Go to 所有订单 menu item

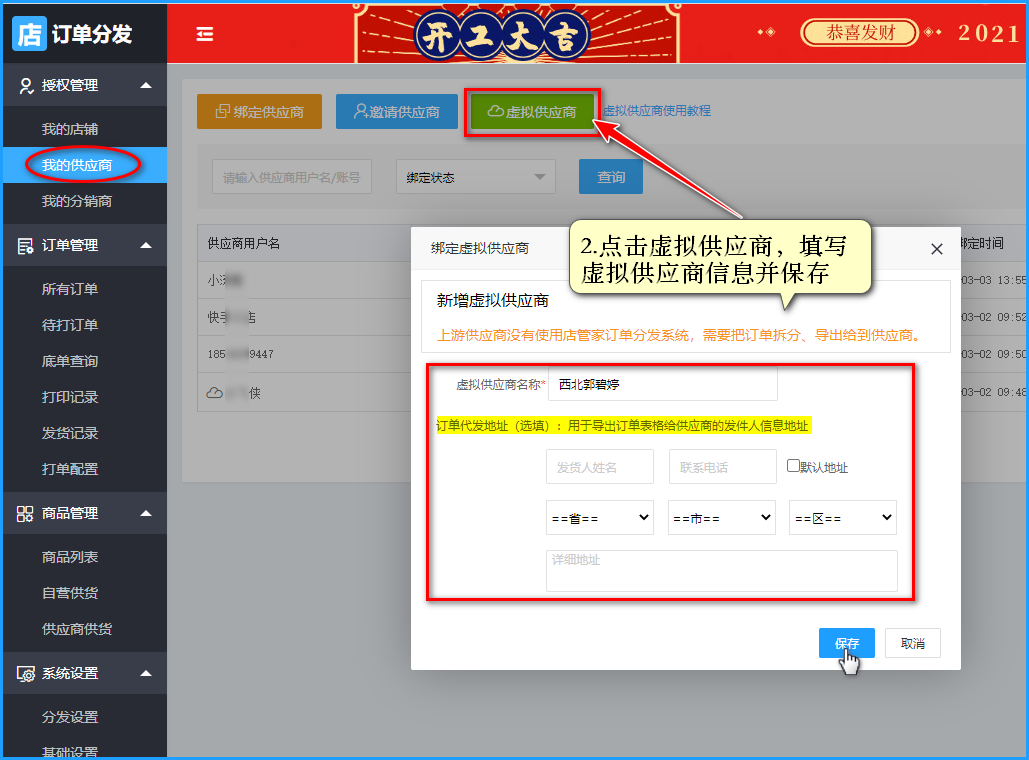click(70, 290)
